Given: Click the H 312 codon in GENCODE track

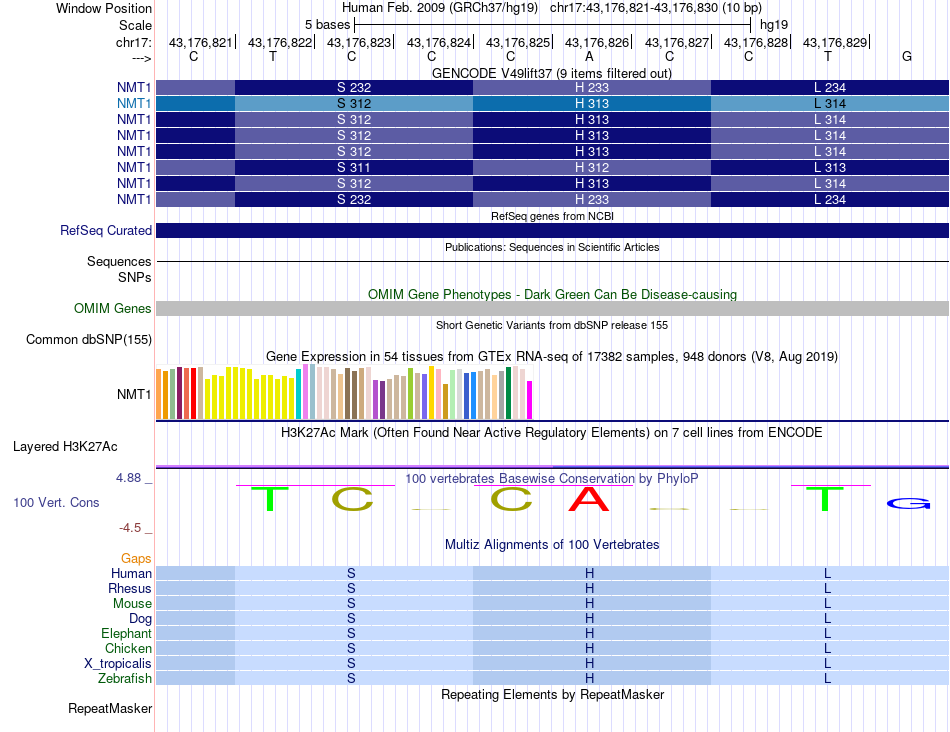Looking at the screenshot, I should point(592,167).
